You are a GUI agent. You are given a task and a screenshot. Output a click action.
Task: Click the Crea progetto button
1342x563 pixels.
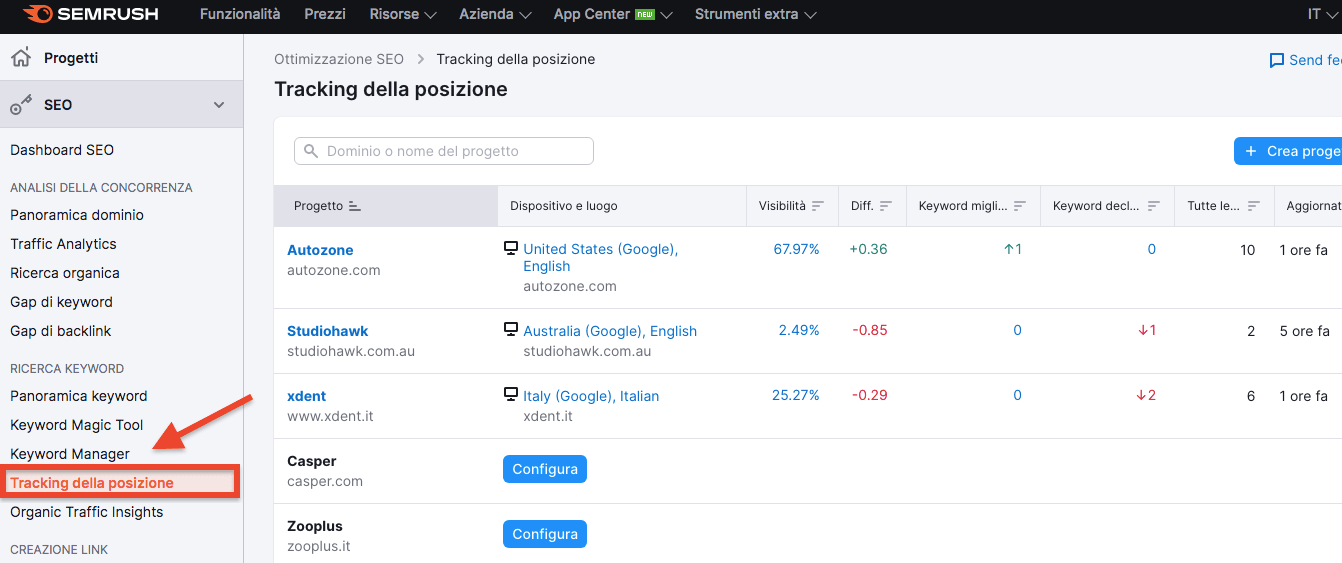tap(1290, 151)
